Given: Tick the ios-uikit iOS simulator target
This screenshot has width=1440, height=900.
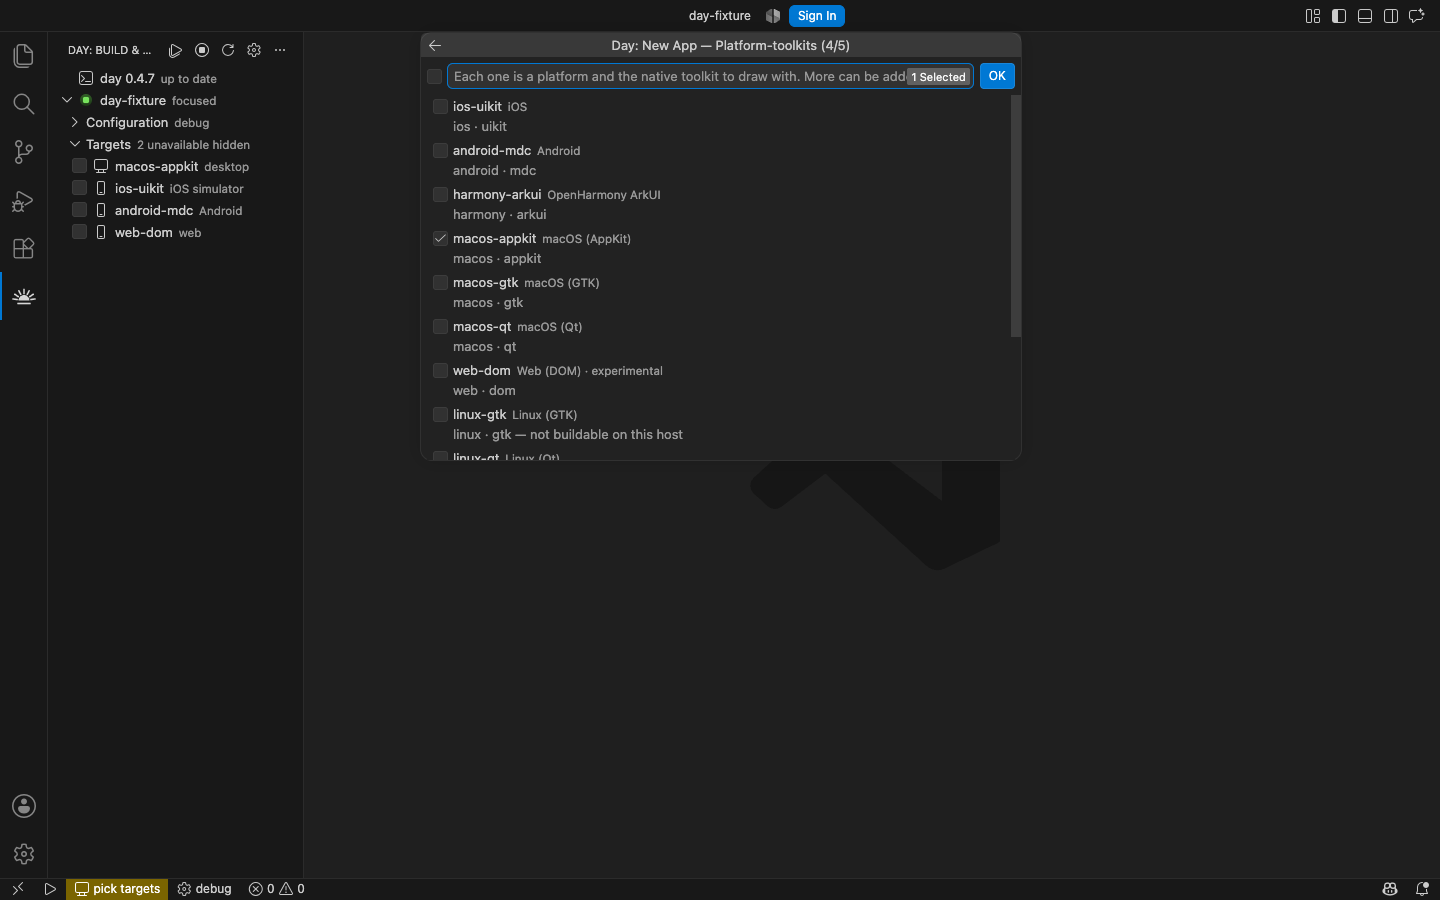Looking at the screenshot, I should pyautogui.click(x=79, y=188).
